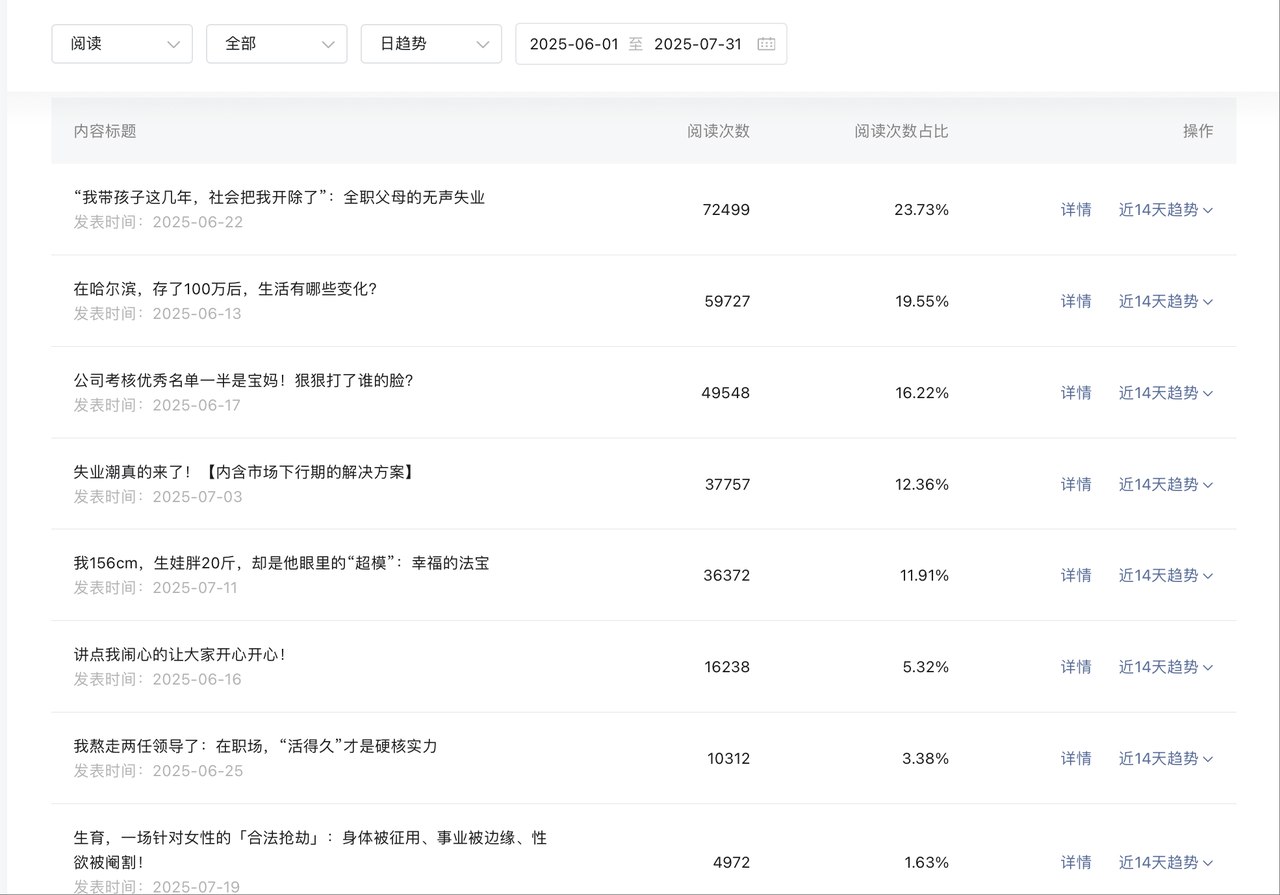Click the publish date 发表时间：2025-06-16

click(158, 680)
